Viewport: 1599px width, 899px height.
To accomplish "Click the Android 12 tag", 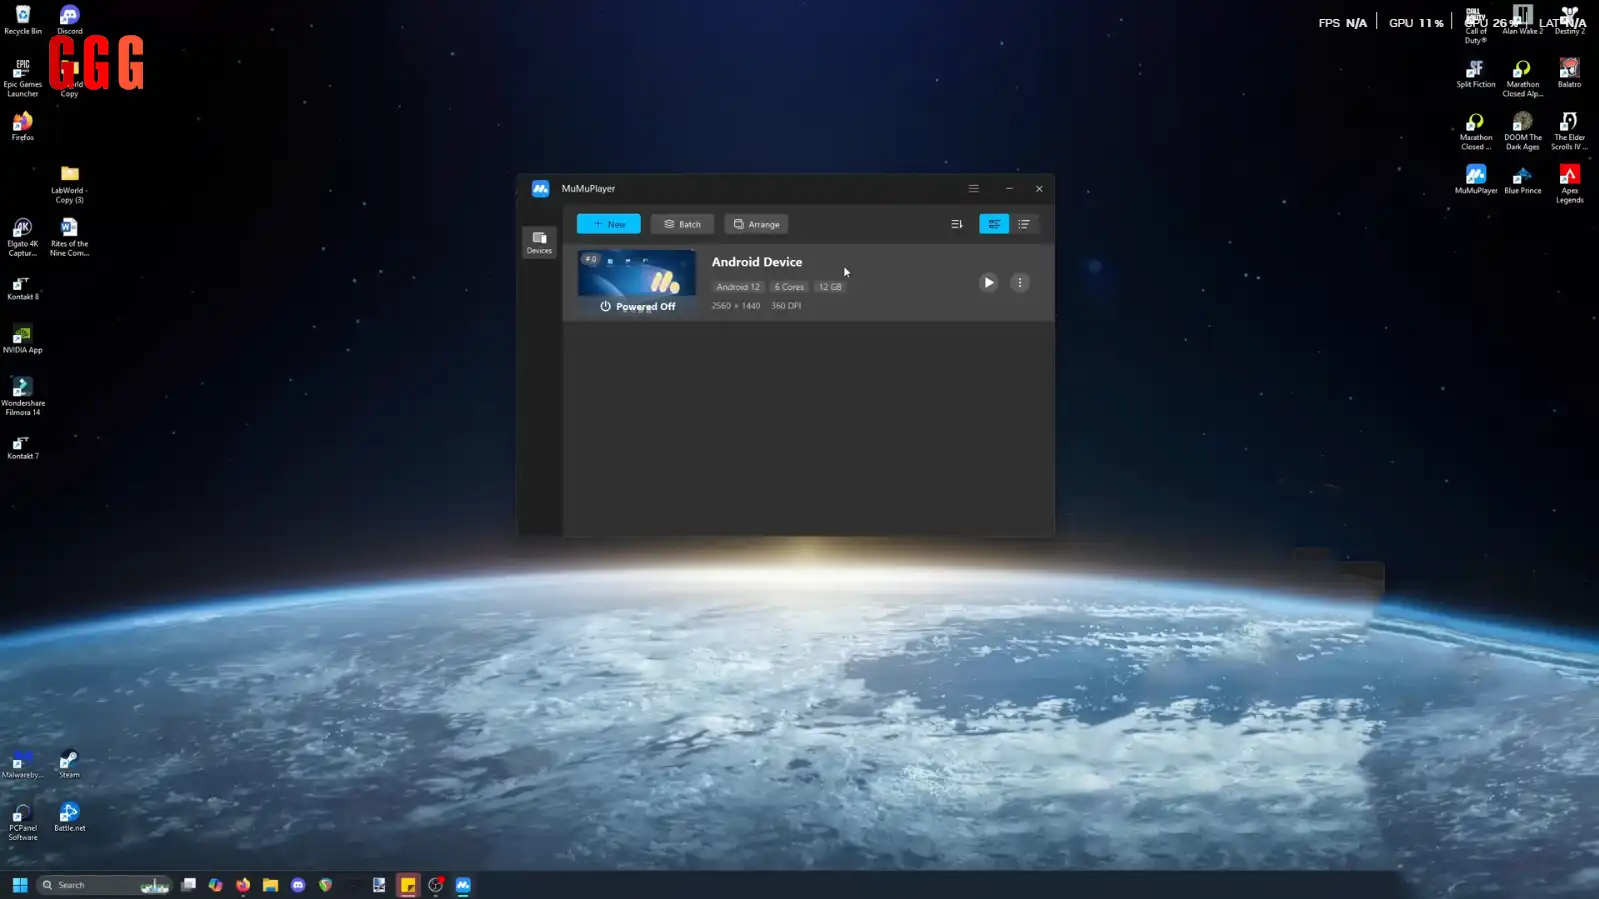I will tap(738, 287).
